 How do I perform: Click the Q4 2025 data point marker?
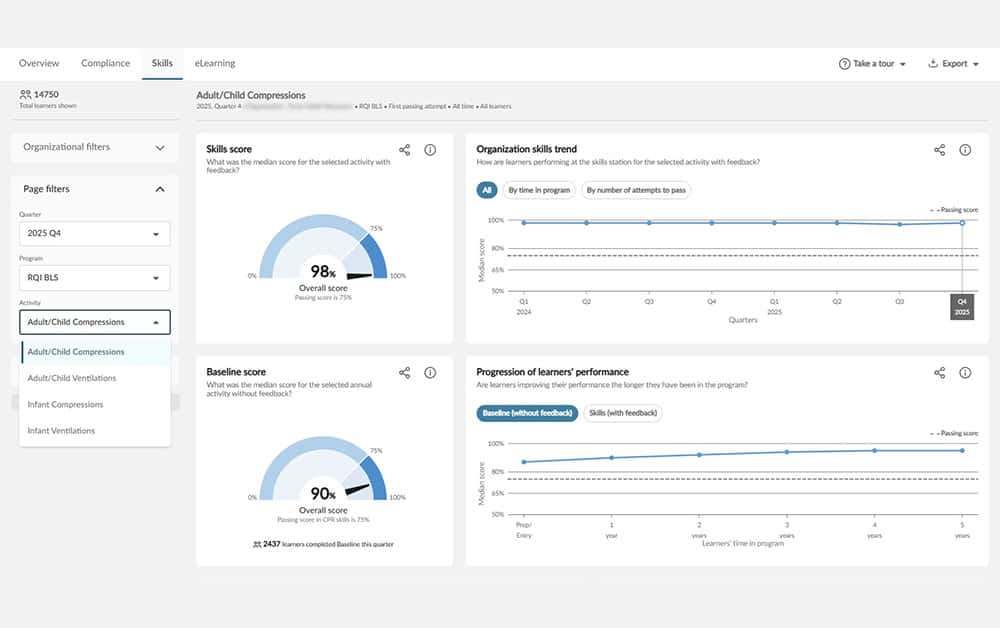pos(962,223)
